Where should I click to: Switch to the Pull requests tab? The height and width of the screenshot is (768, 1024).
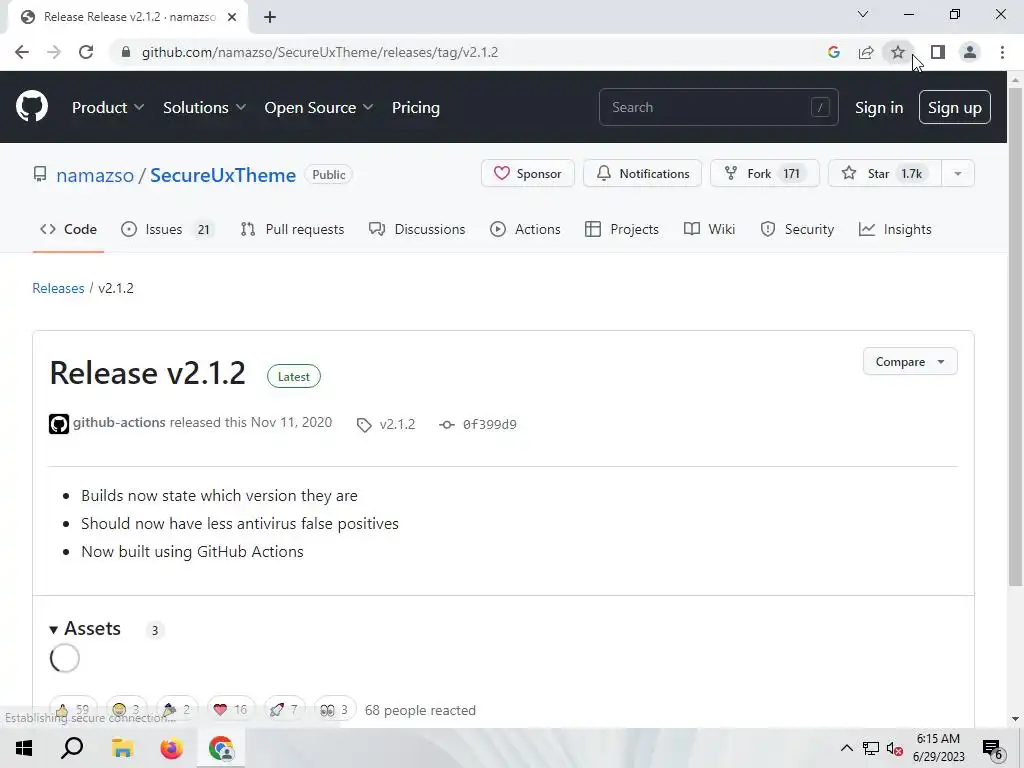(x=292, y=229)
